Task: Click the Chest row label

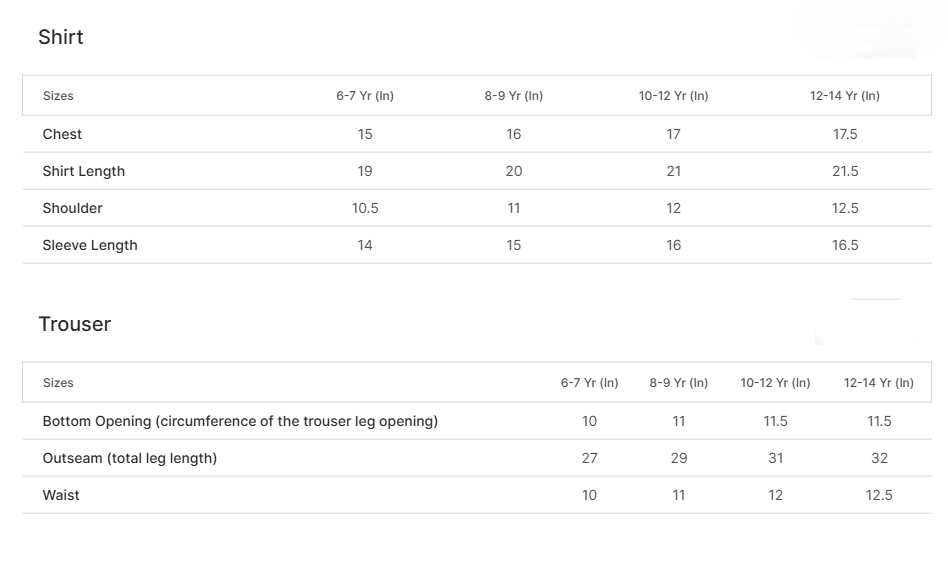Action: [62, 134]
